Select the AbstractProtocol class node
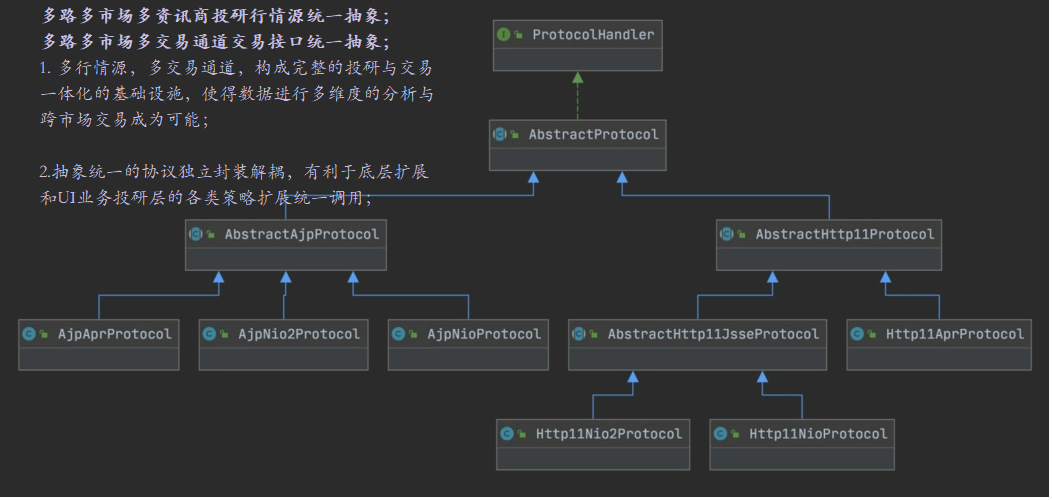The width and height of the screenshot is (1052, 500). (578, 145)
